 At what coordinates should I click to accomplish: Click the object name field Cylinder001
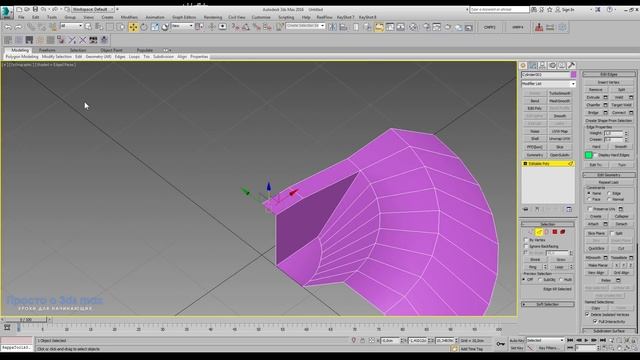coord(545,75)
